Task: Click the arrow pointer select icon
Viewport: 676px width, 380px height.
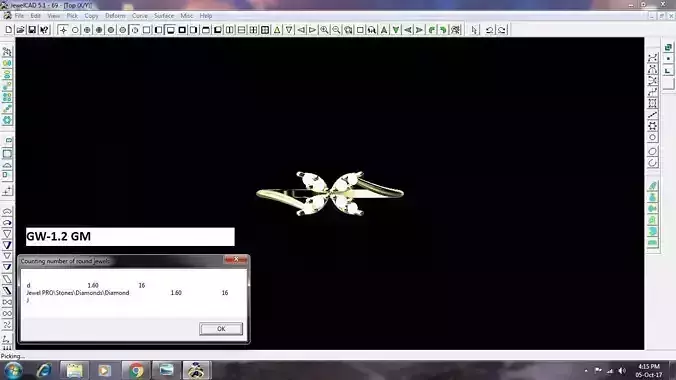Action: point(475,30)
